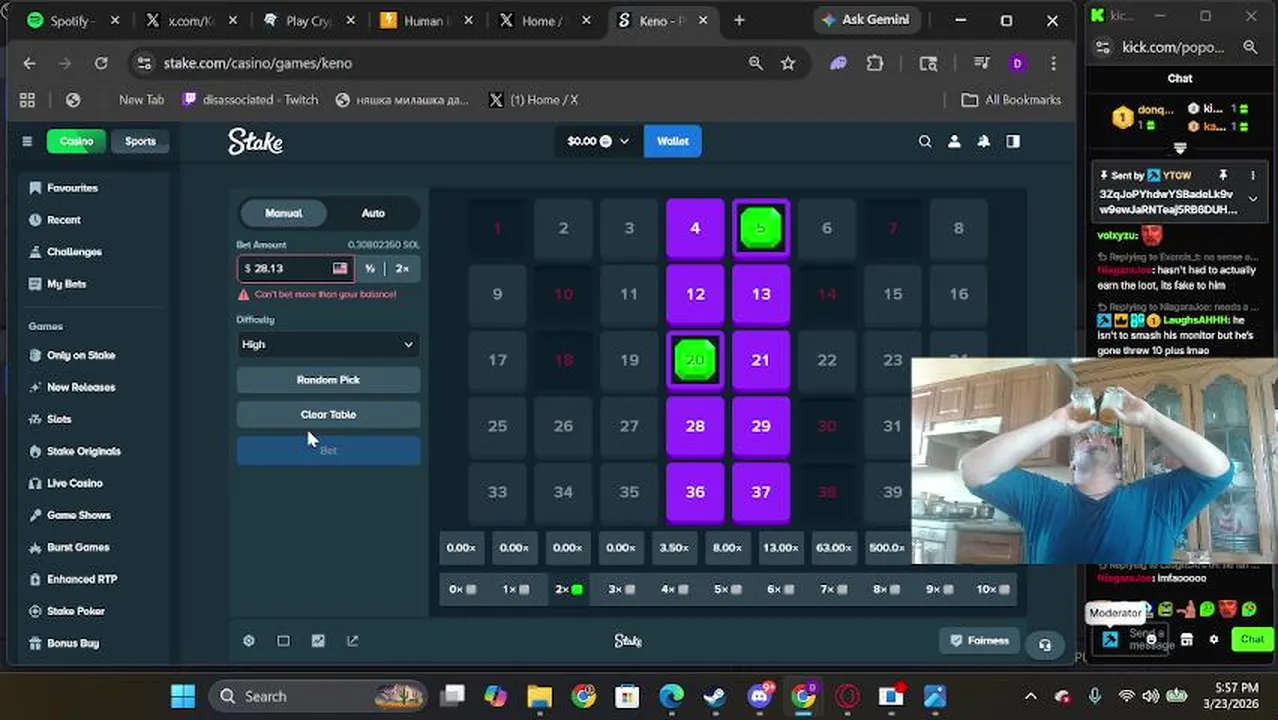
Task: Click the Random Pick button
Action: (328, 380)
